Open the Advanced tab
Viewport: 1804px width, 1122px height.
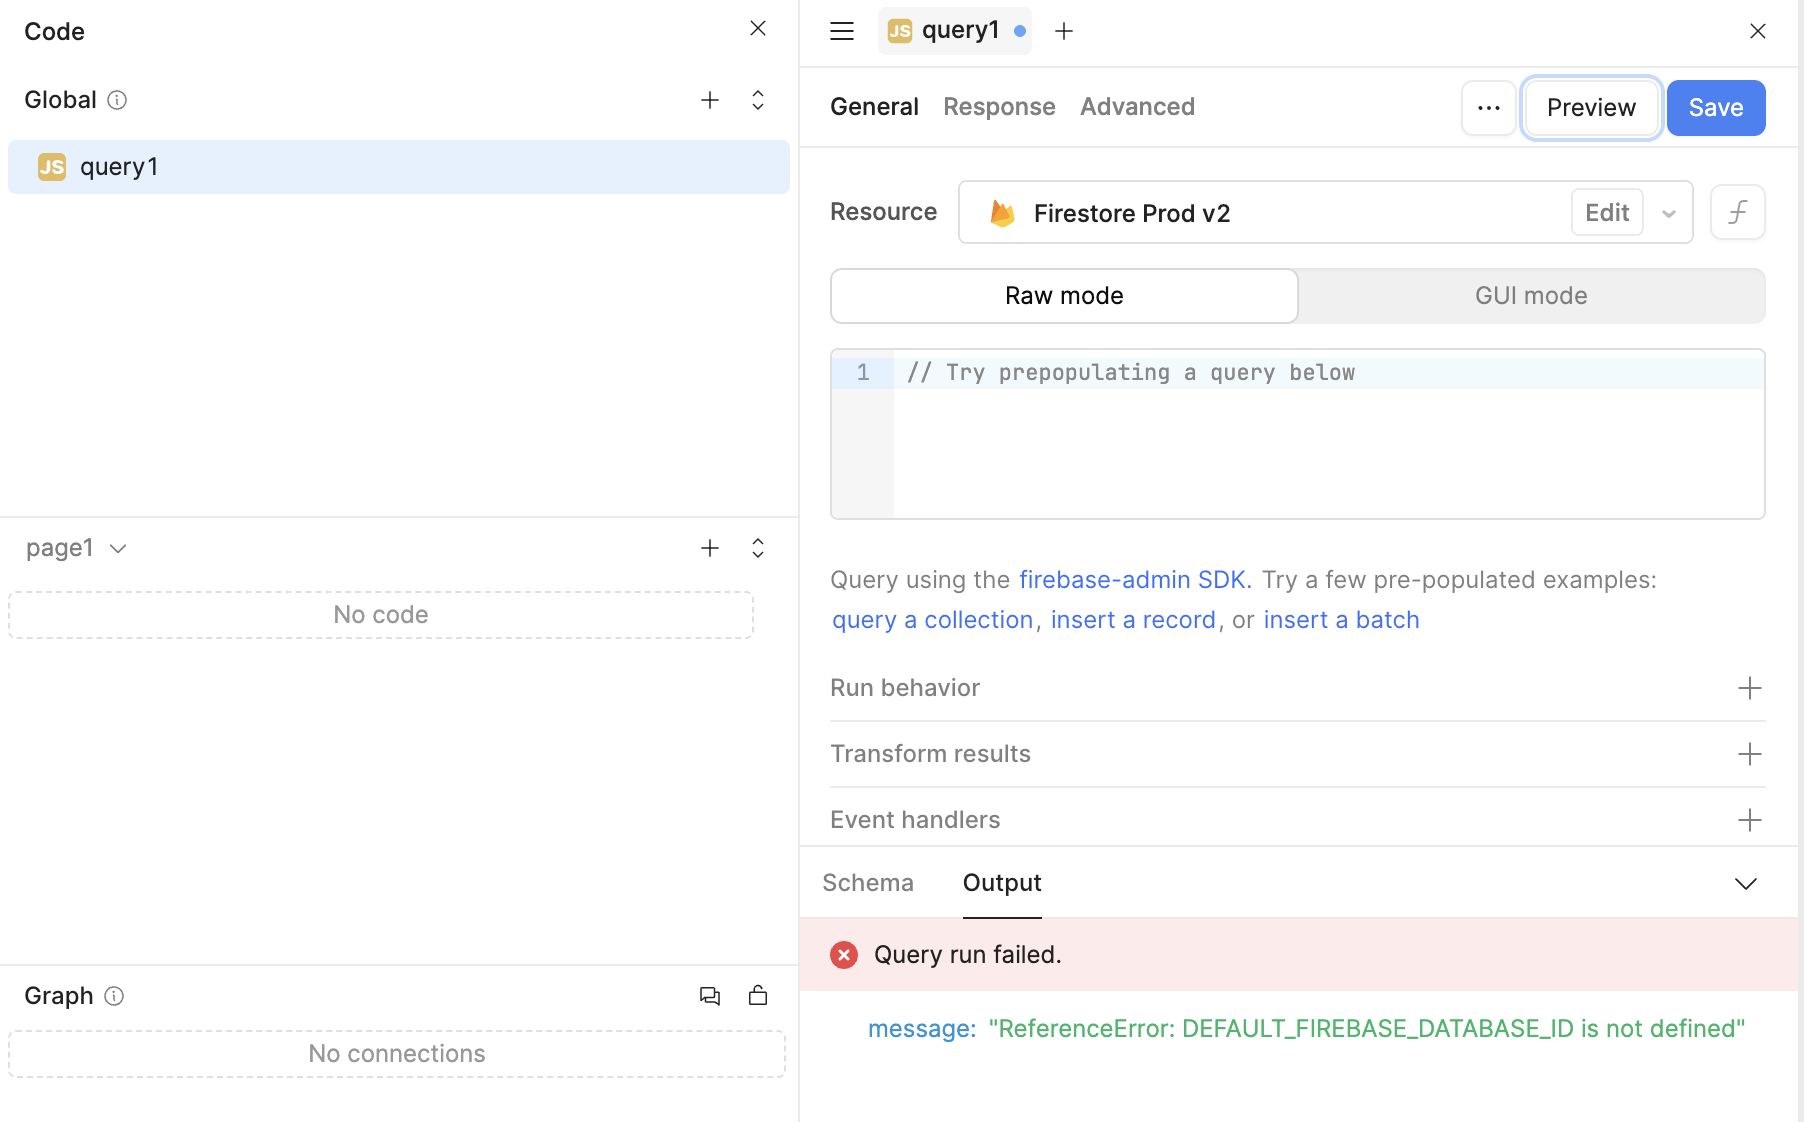(1137, 107)
